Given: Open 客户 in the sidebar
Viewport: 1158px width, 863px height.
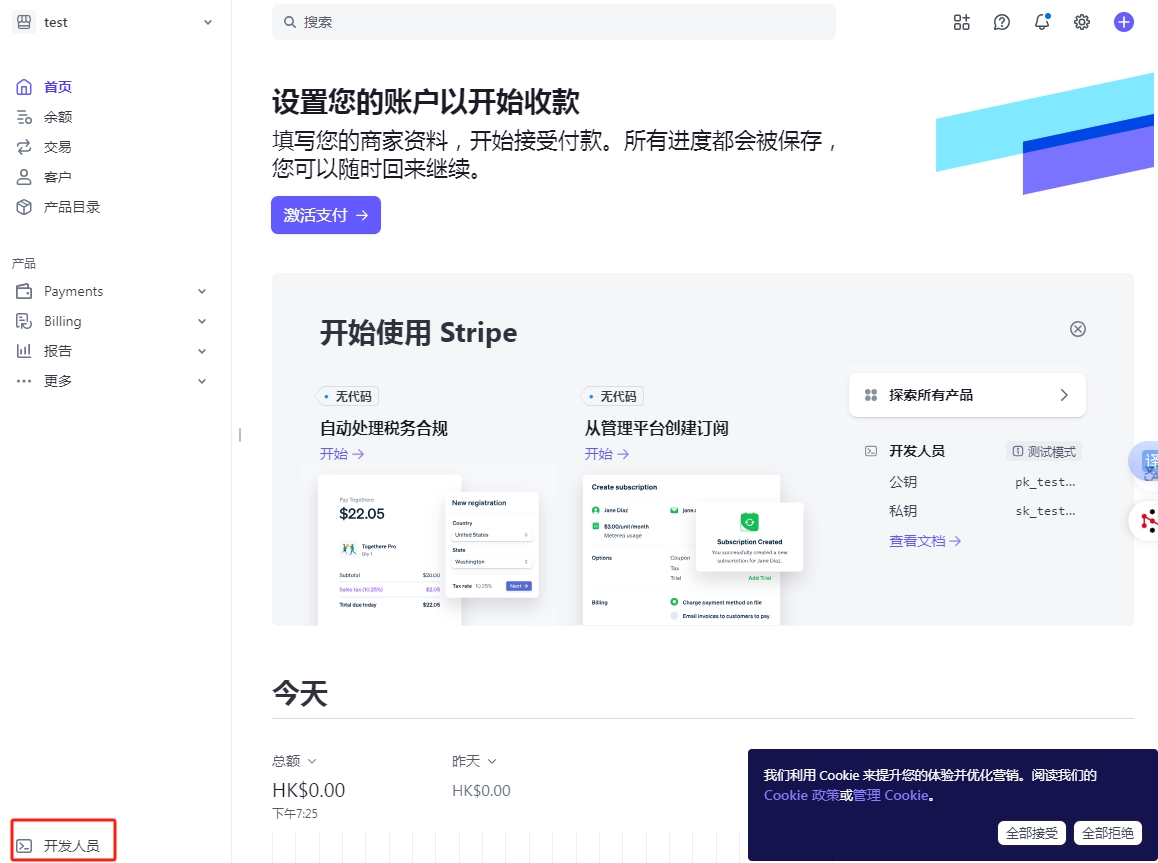Looking at the screenshot, I should [x=58, y=177].
